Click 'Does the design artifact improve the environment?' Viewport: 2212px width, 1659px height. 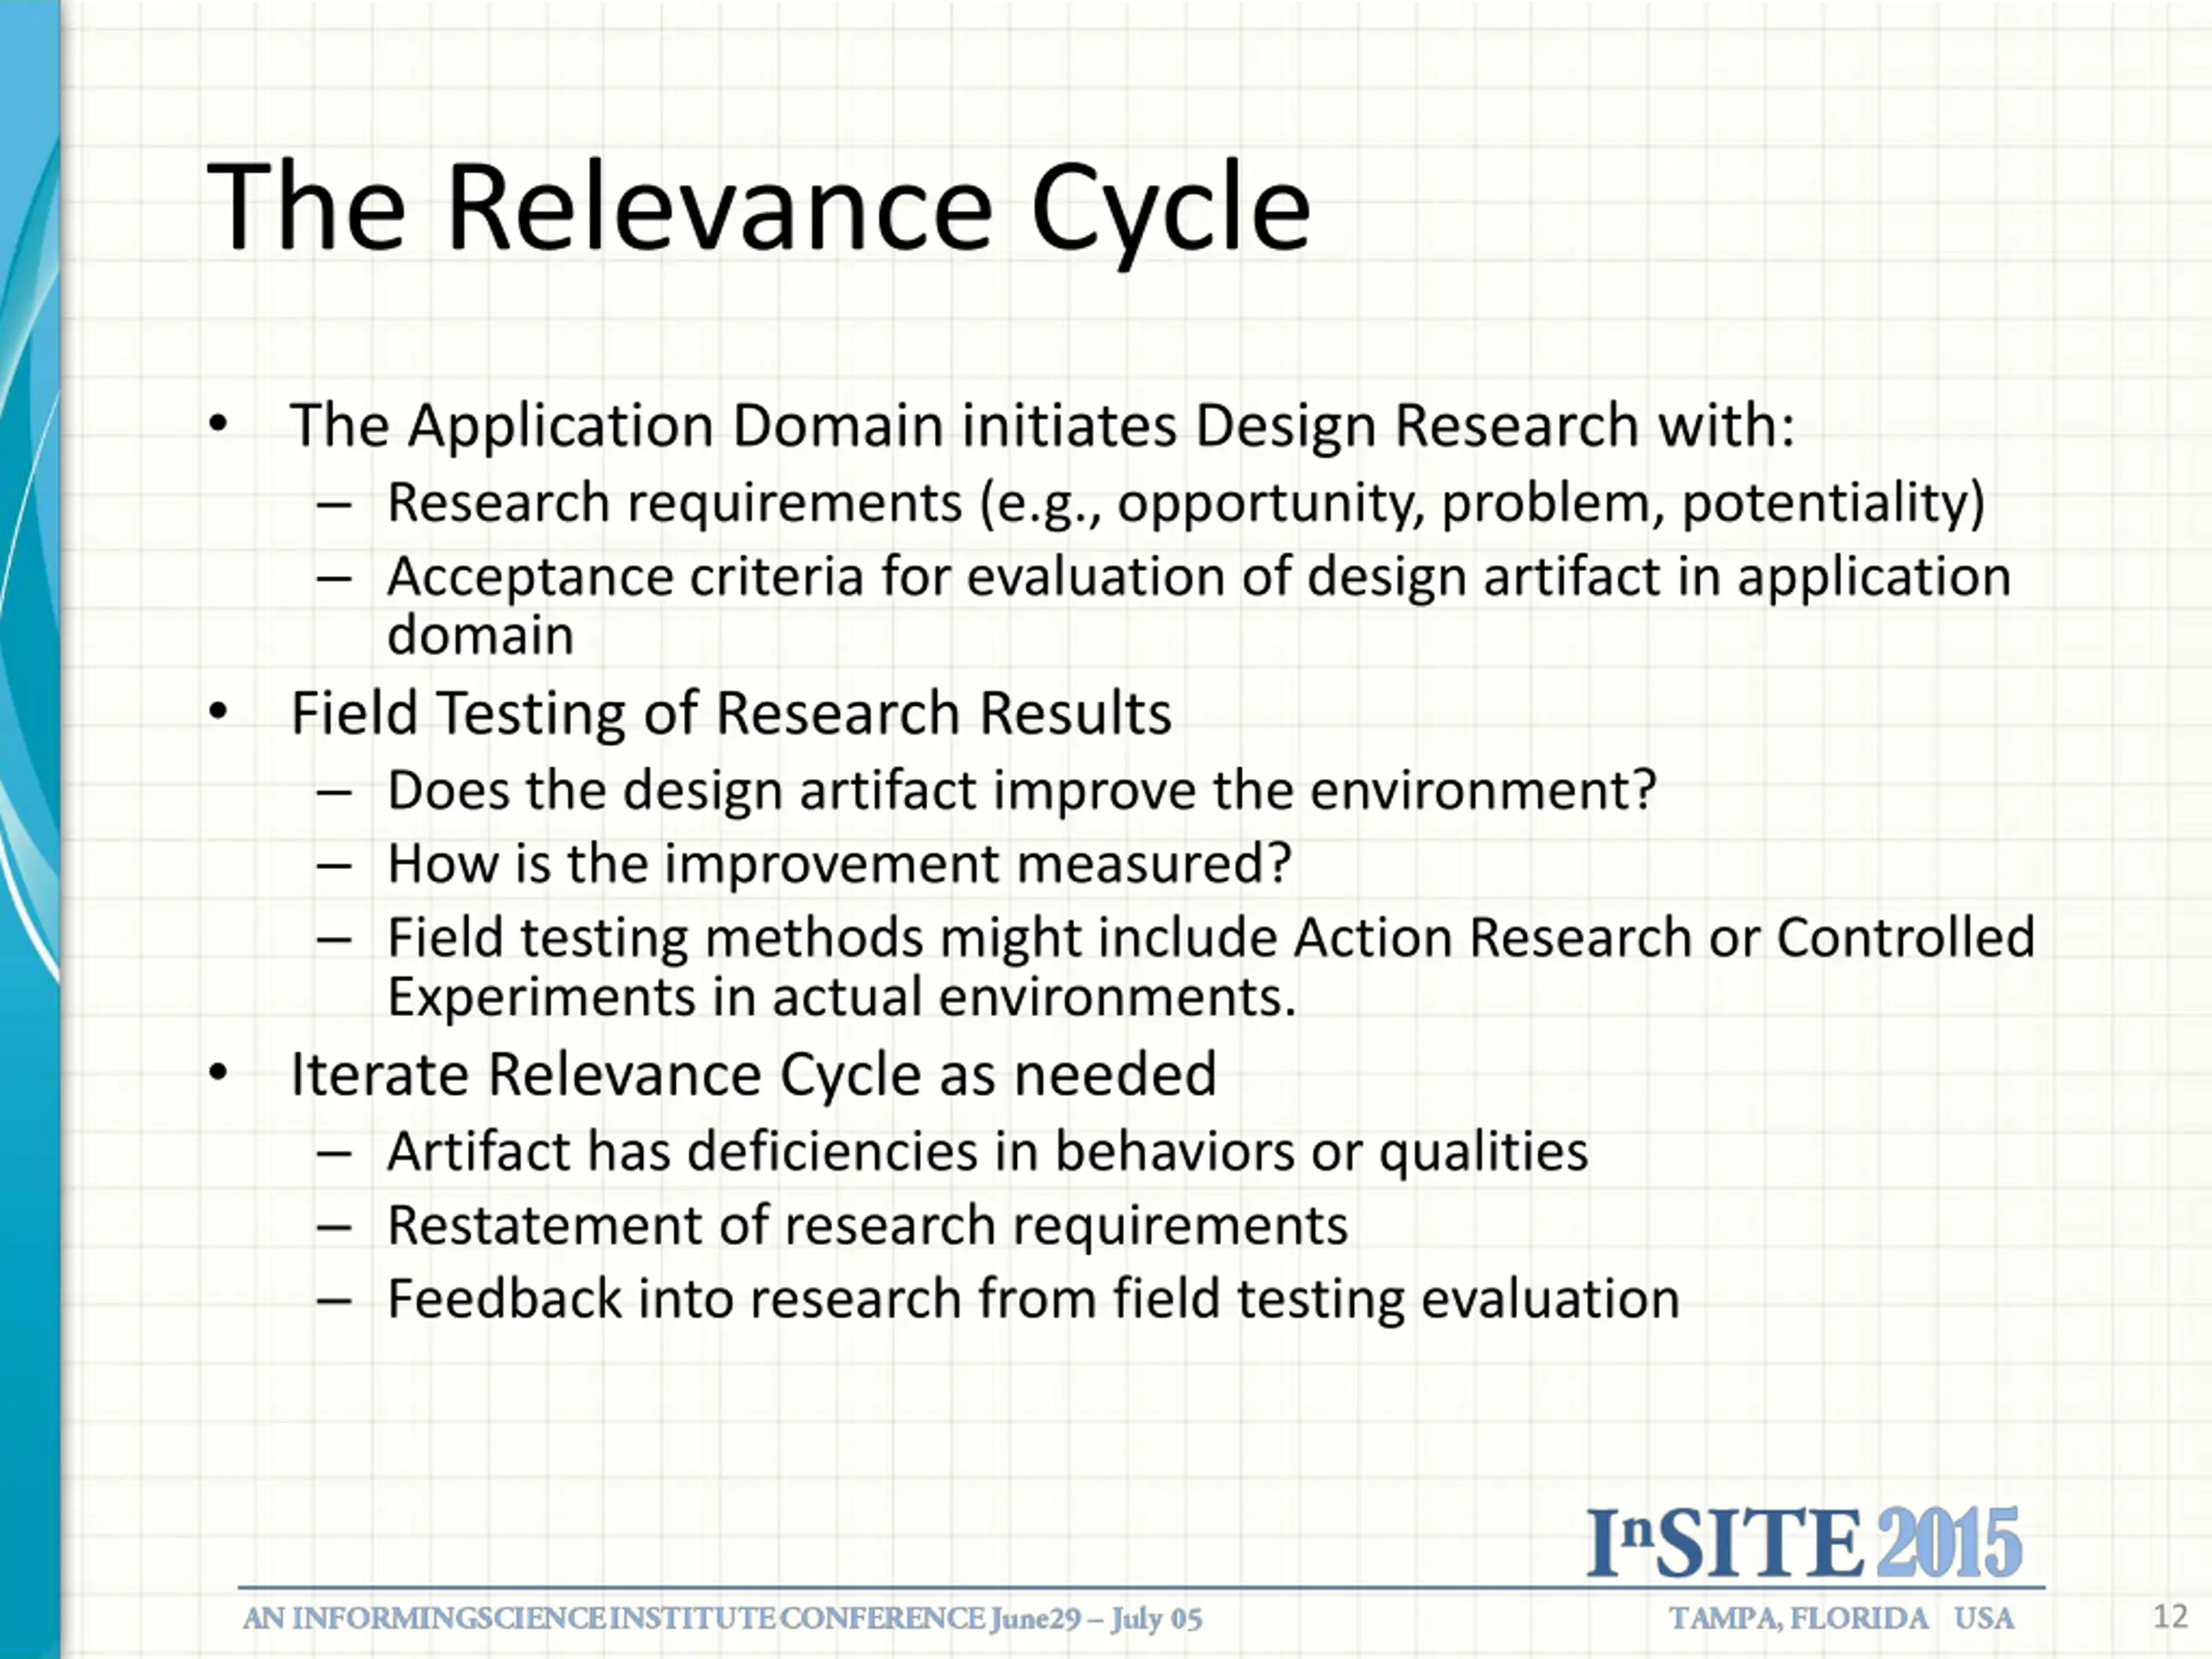[1022, 790]
